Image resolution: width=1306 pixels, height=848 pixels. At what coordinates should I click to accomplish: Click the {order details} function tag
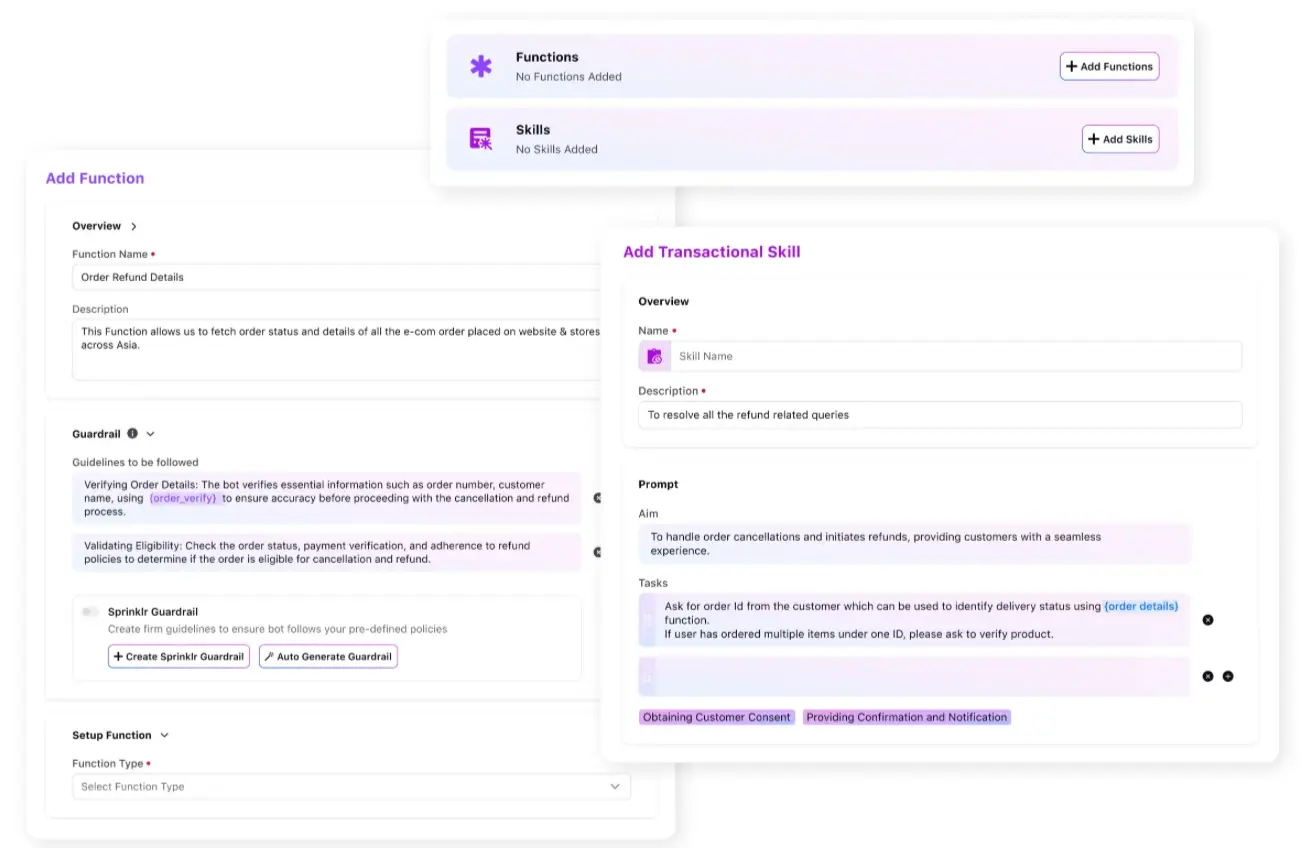(1141, 607)
